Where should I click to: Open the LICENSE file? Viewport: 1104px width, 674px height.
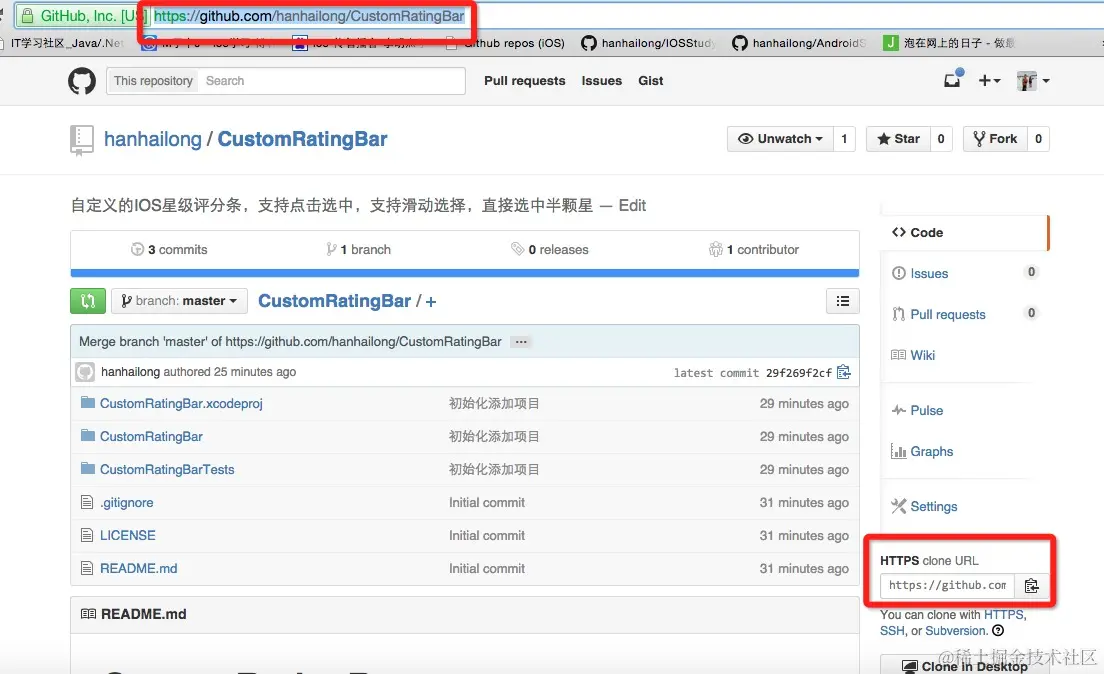tap(127, 535)
